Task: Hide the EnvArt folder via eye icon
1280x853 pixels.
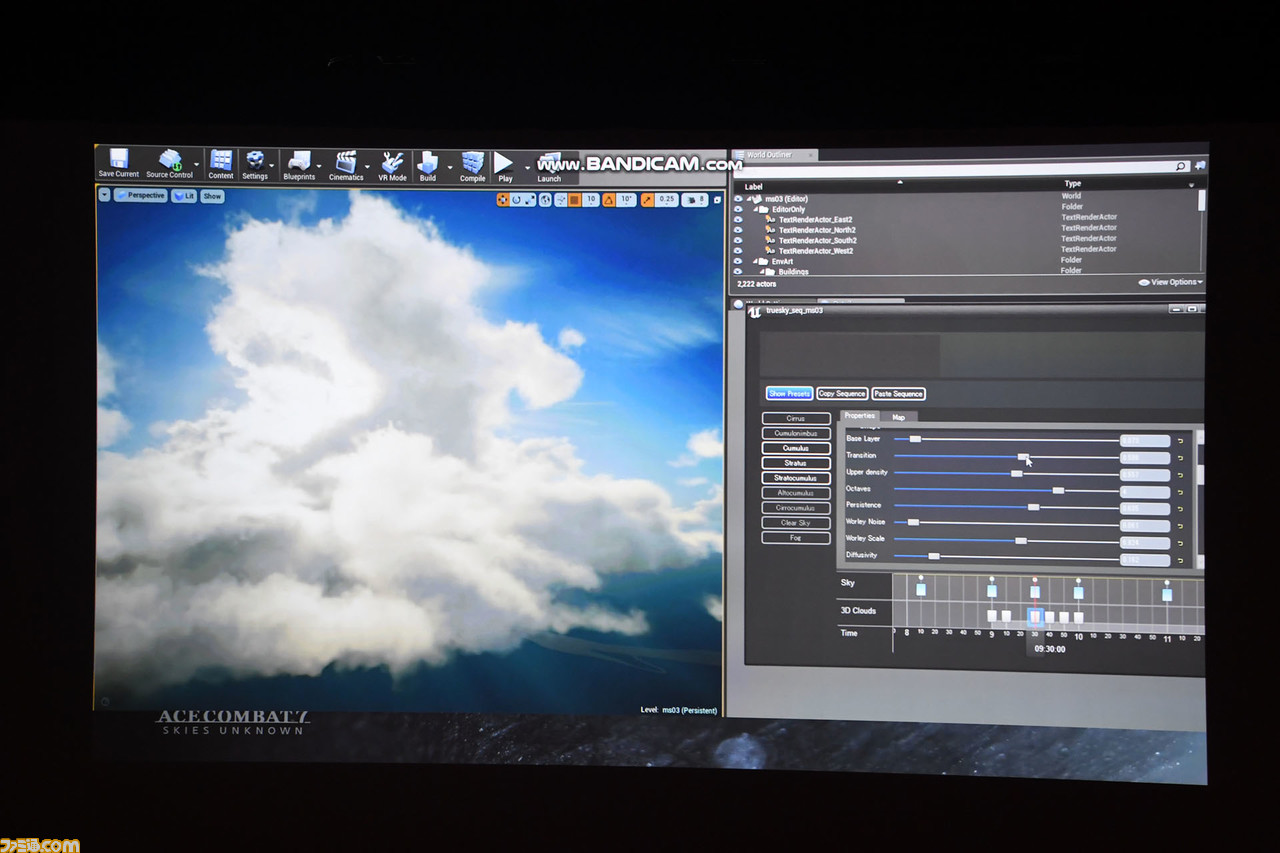Action: [740, 261]
